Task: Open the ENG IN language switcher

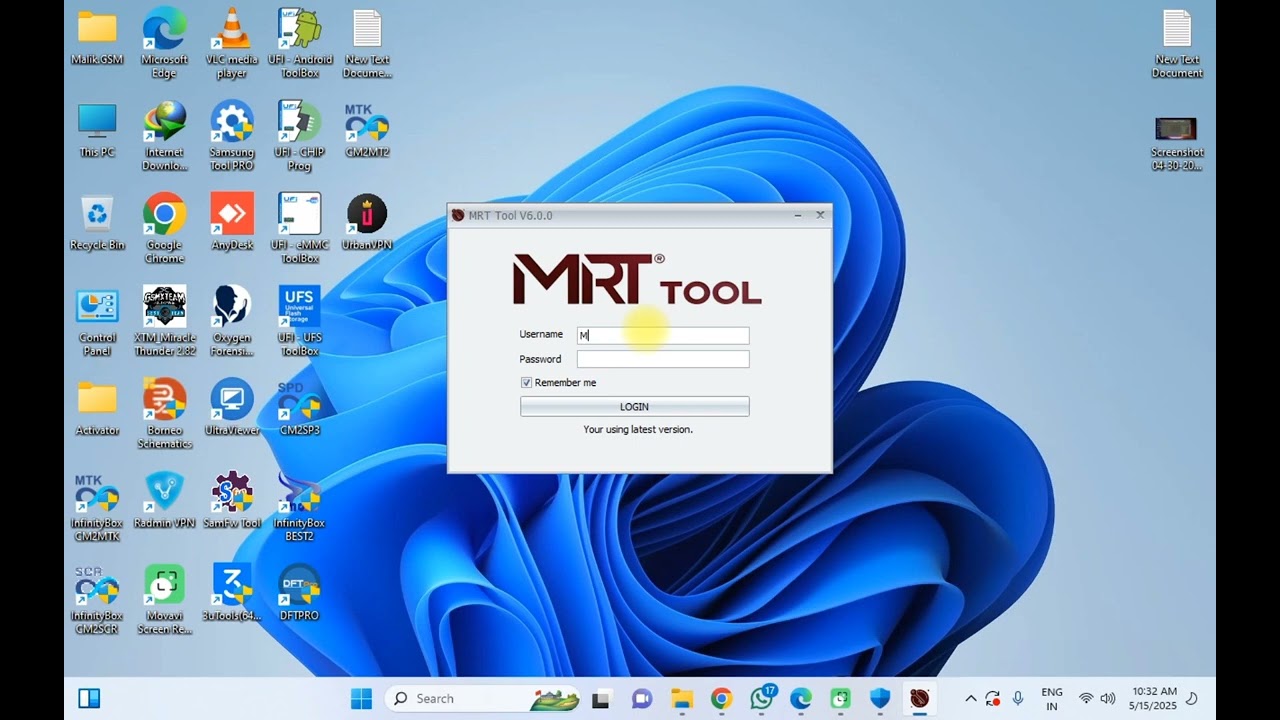Action: point(1052,698)
